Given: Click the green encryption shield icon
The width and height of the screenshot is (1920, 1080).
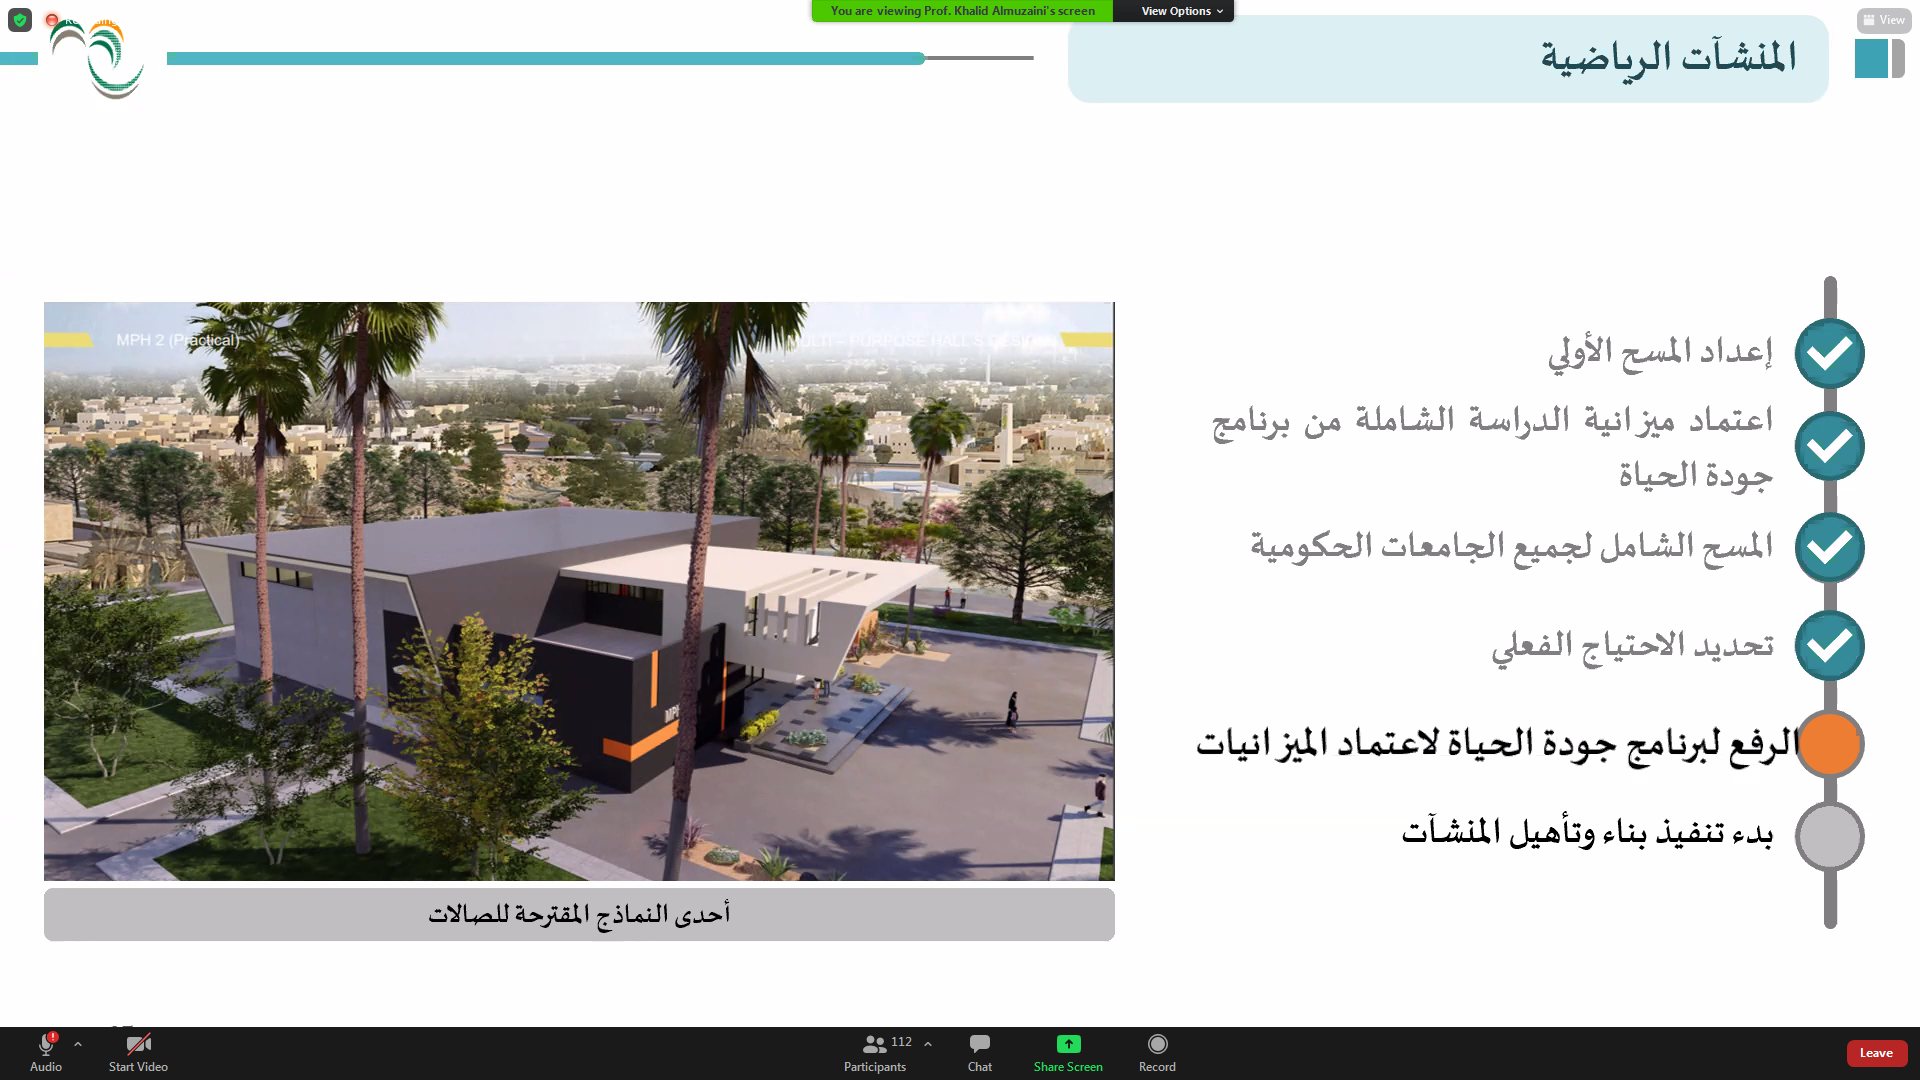Looking at the screenshot, I should [20, 20].
